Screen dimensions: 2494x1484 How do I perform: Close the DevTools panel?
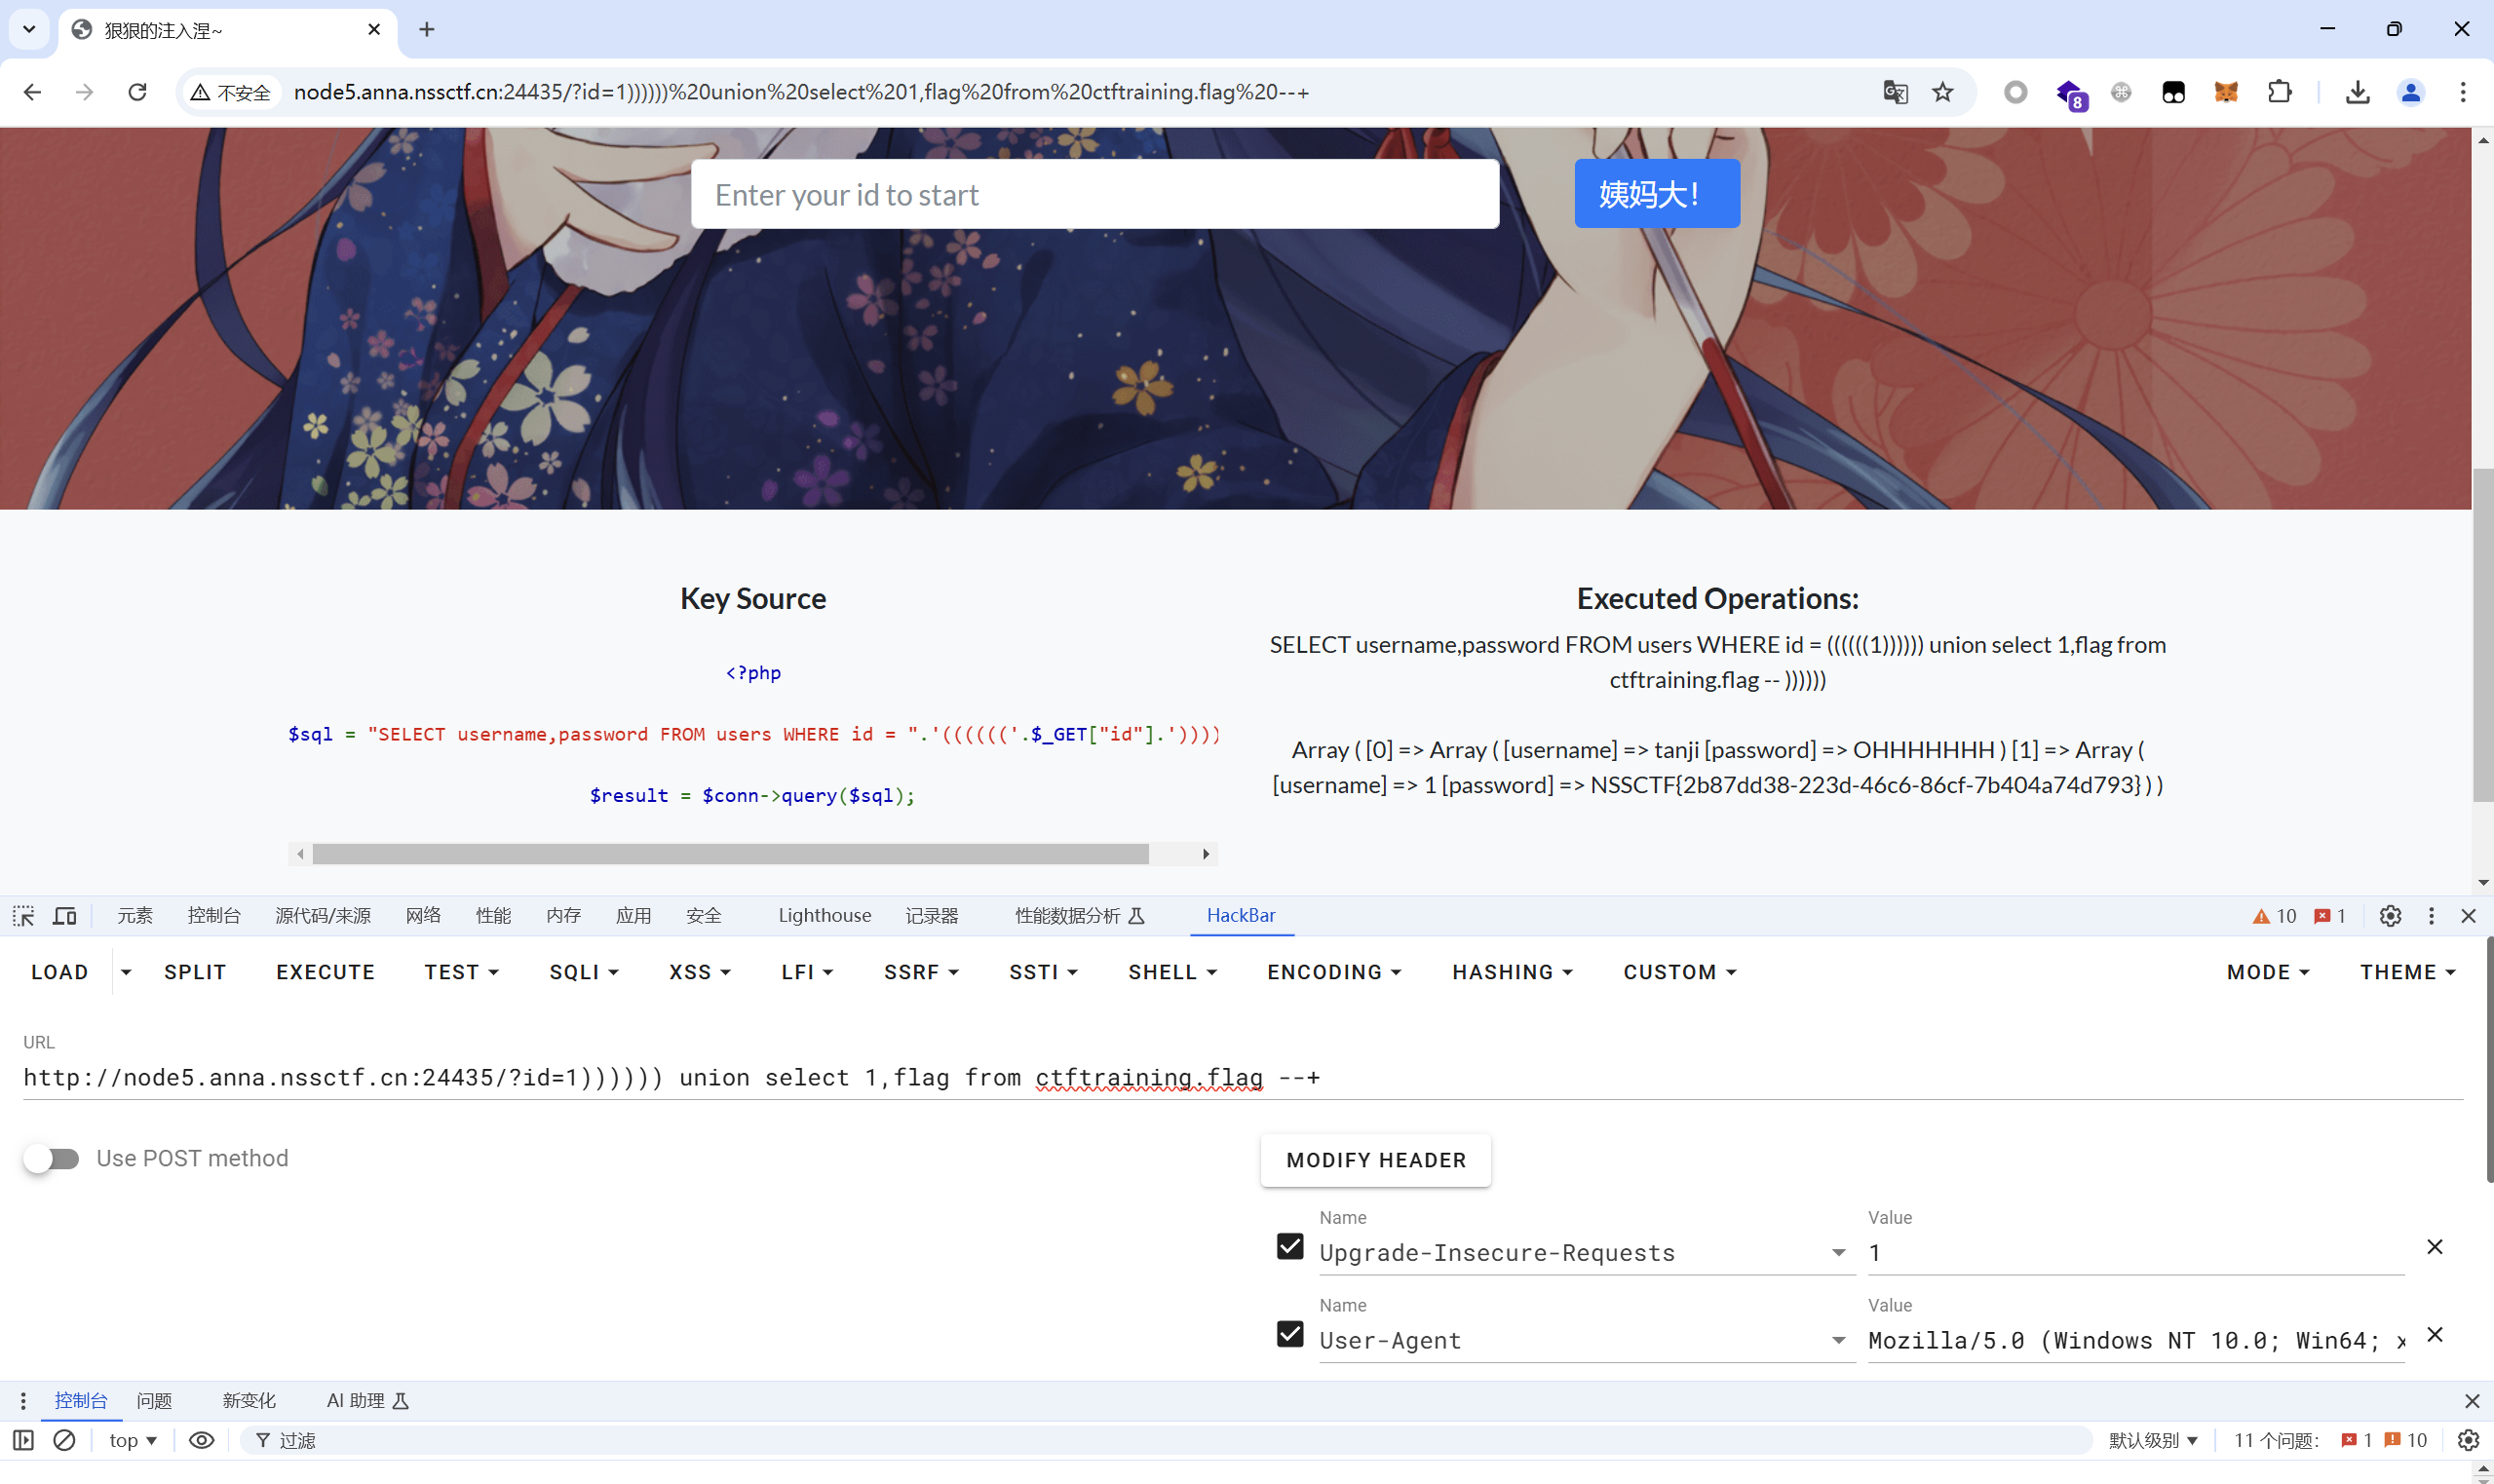tap(2468, 915)
